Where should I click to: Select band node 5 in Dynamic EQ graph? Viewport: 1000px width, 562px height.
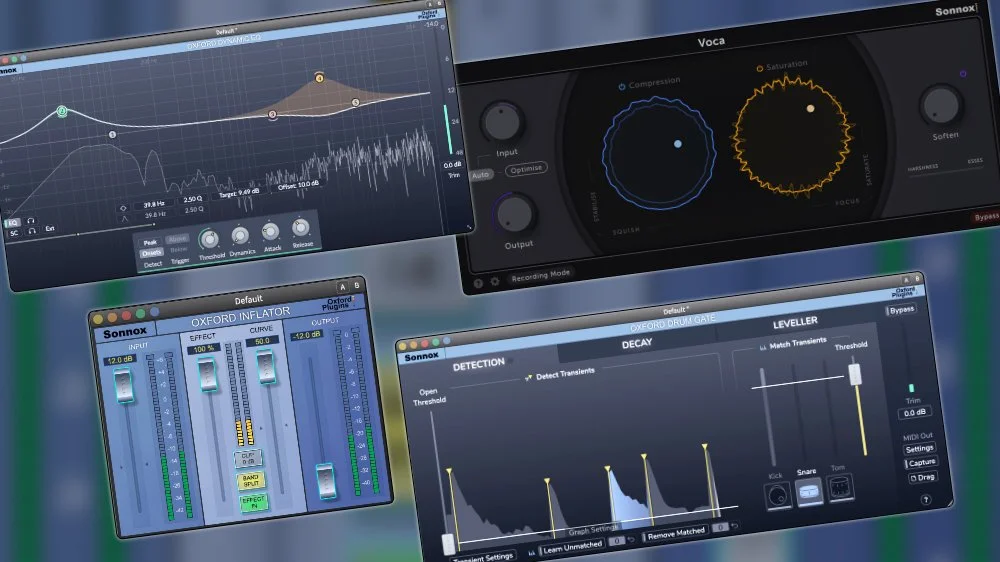pos(355,102)
